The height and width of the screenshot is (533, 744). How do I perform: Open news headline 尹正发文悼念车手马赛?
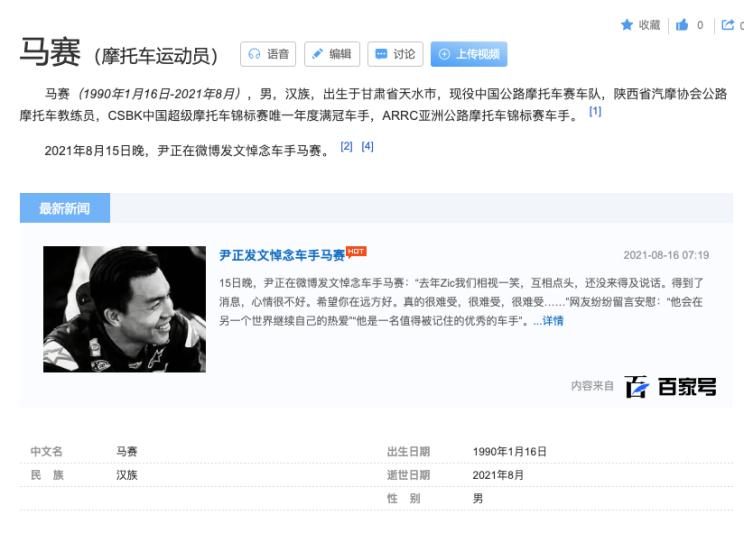(282, 255)
